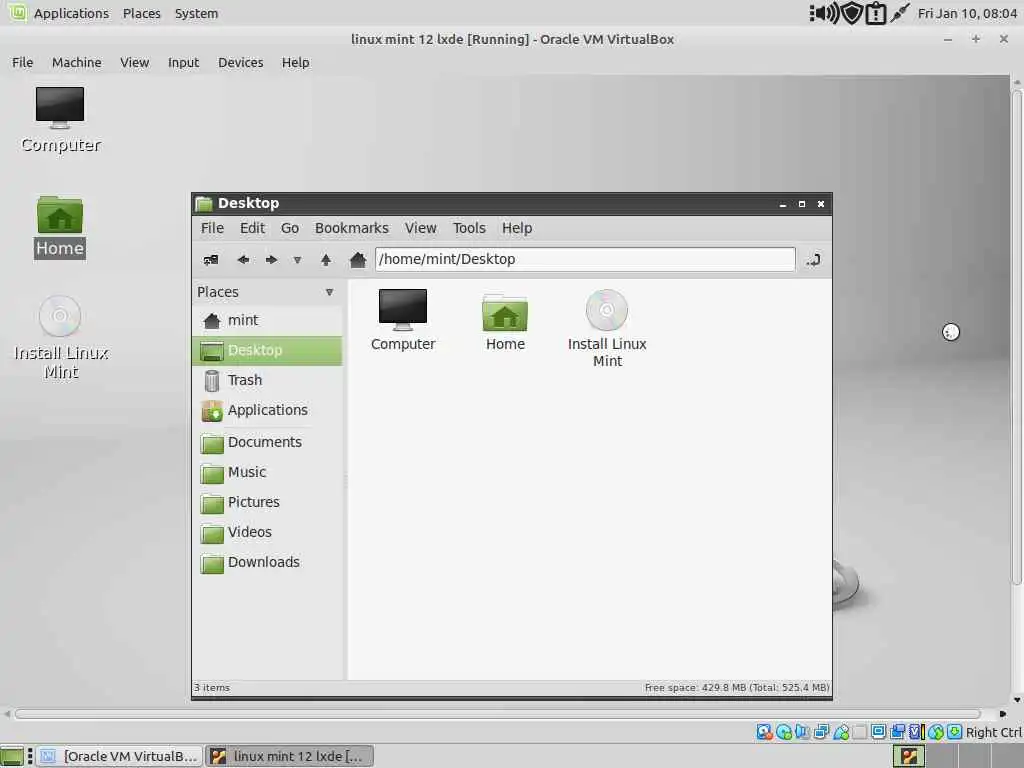The image size is (1024, 768).
Task: Open Downloads bookmark in sidebar
Action: click(267, 562)
